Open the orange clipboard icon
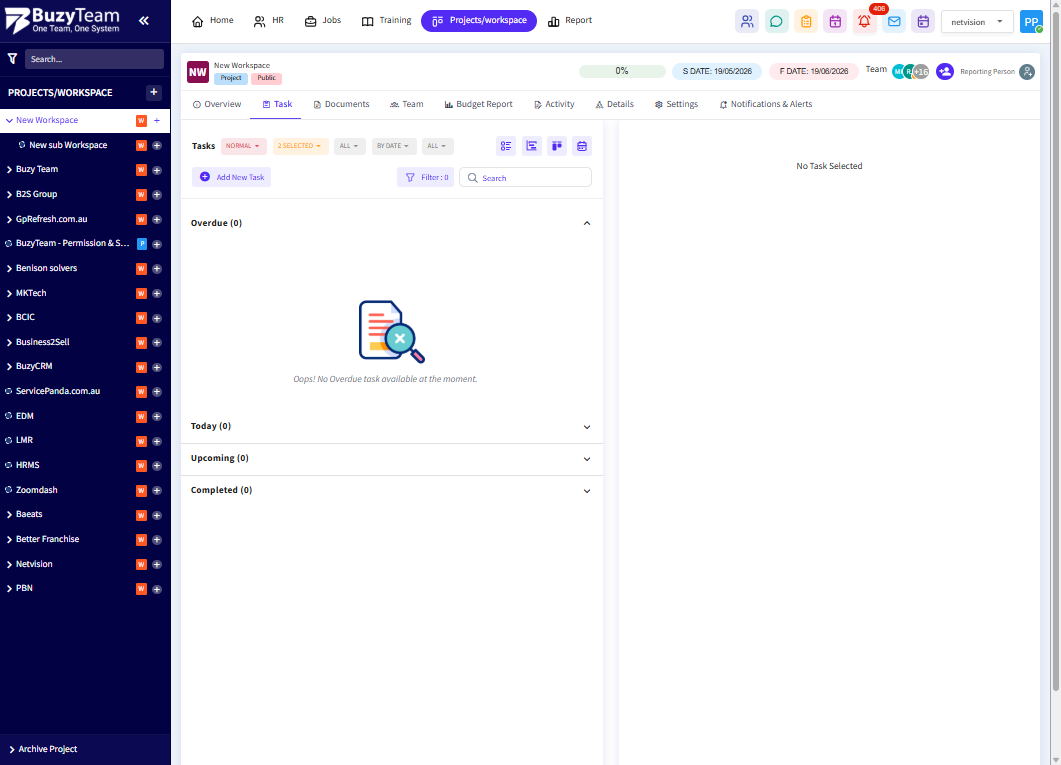Viewport: 1061px width, 765px height. coord(806,22)
